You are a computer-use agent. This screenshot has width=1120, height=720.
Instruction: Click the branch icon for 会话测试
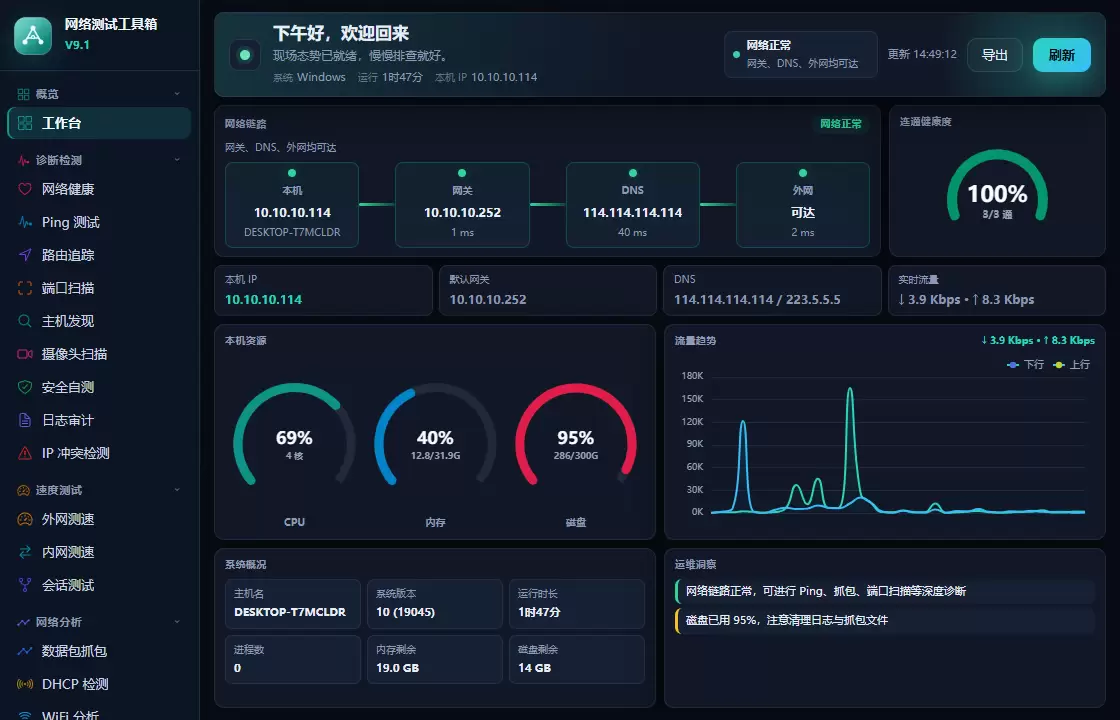(25, 585)
